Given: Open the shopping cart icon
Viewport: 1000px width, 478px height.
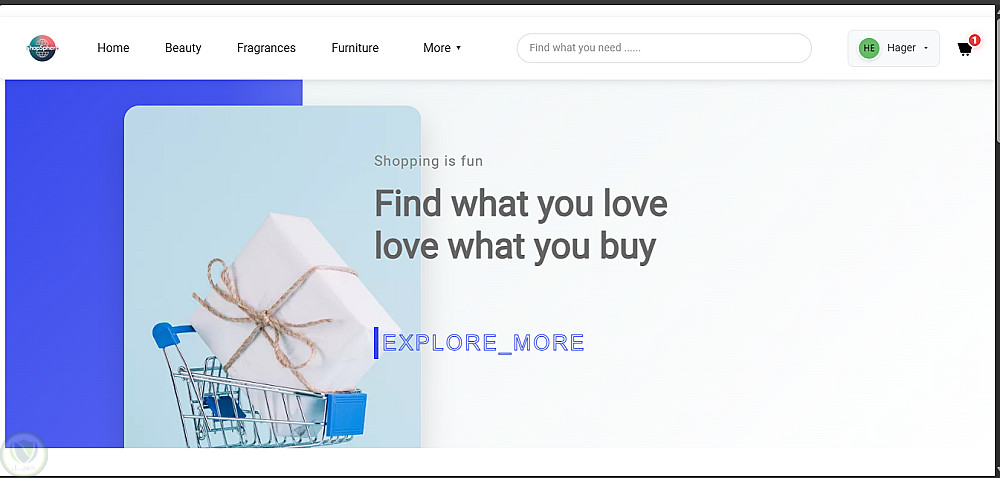Looking at the screenshot, I should tap(964, 49).
